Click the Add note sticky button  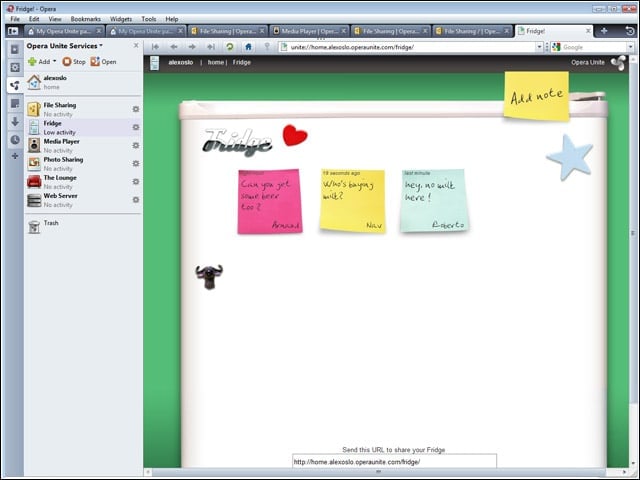(x=536, y=96)
